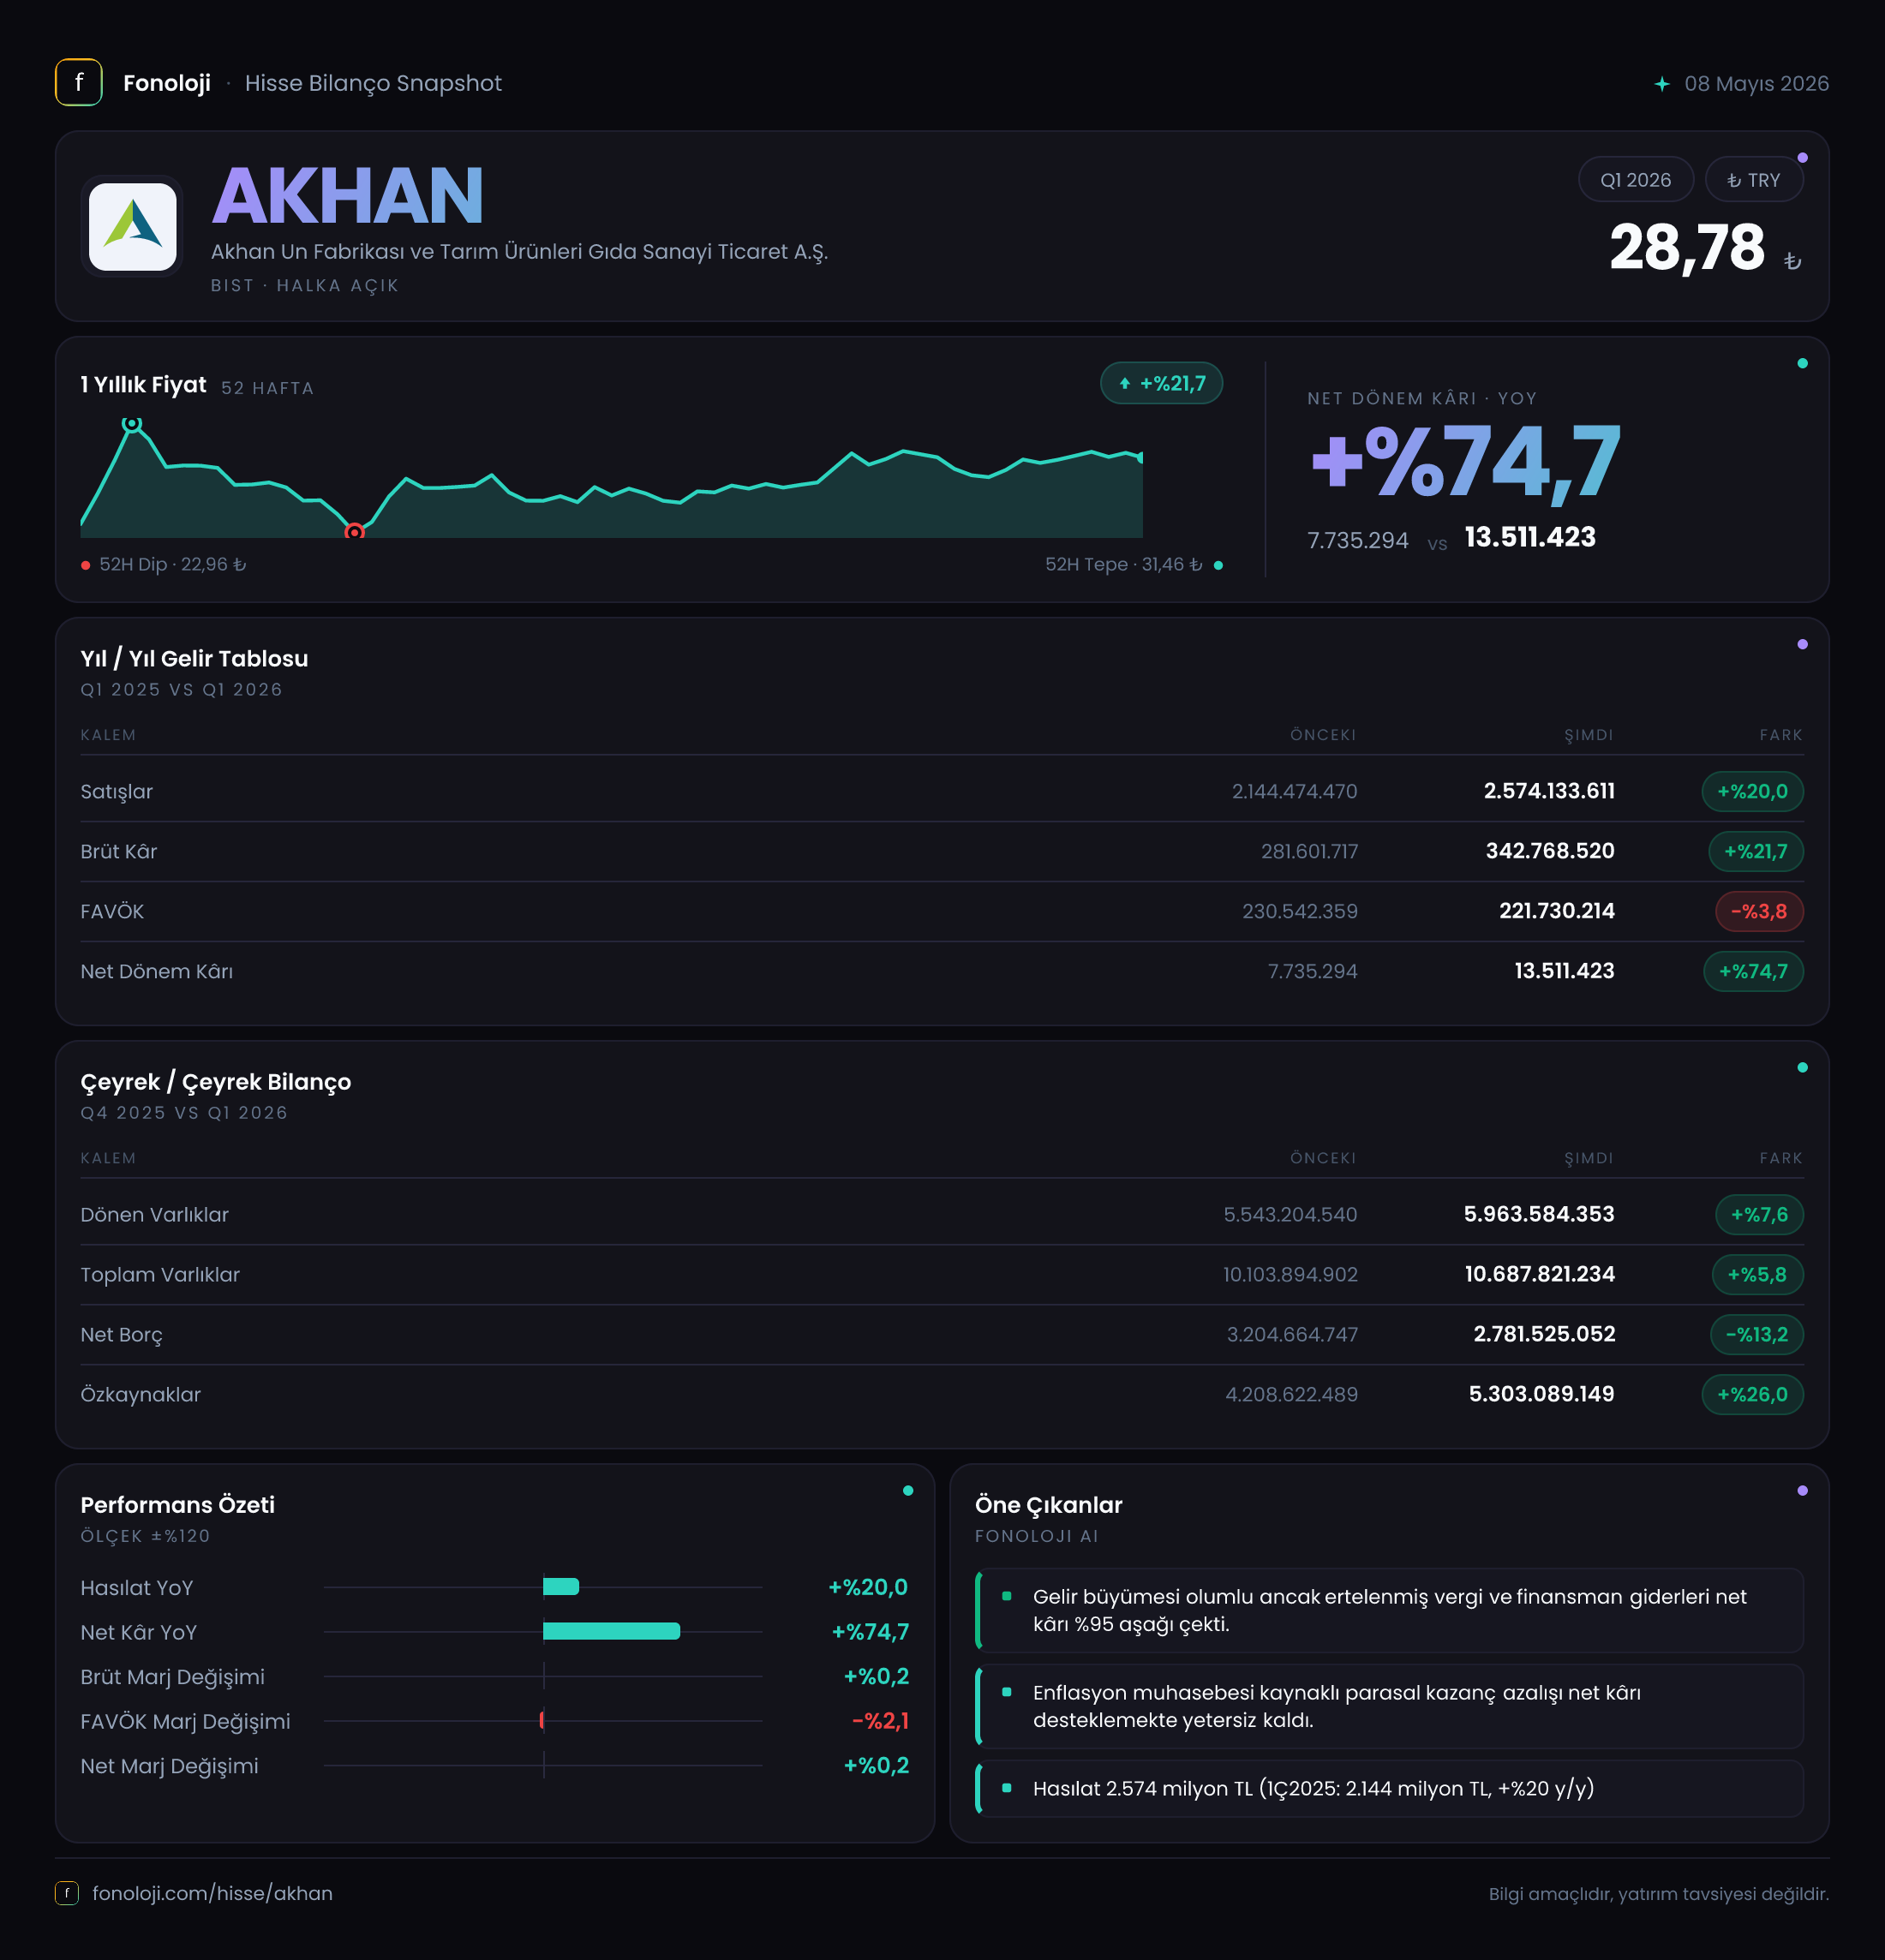Click the +%21,7 yearly price badge

1161,383
